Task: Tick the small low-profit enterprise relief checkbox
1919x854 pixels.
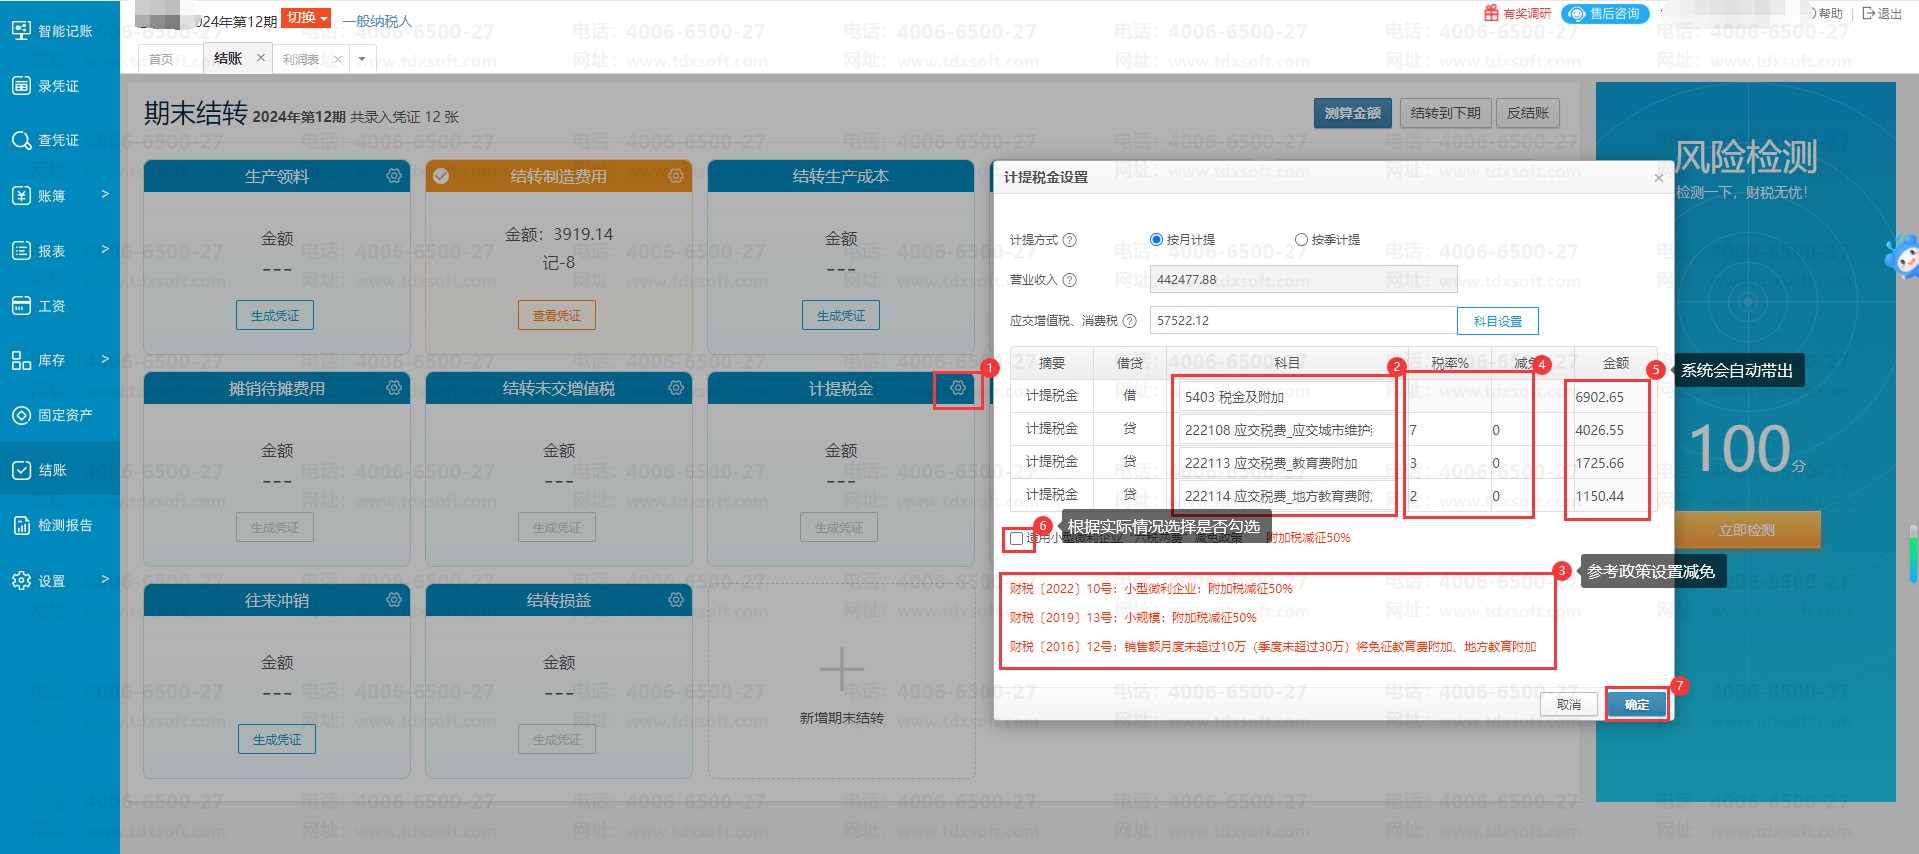Action: 1017,539
